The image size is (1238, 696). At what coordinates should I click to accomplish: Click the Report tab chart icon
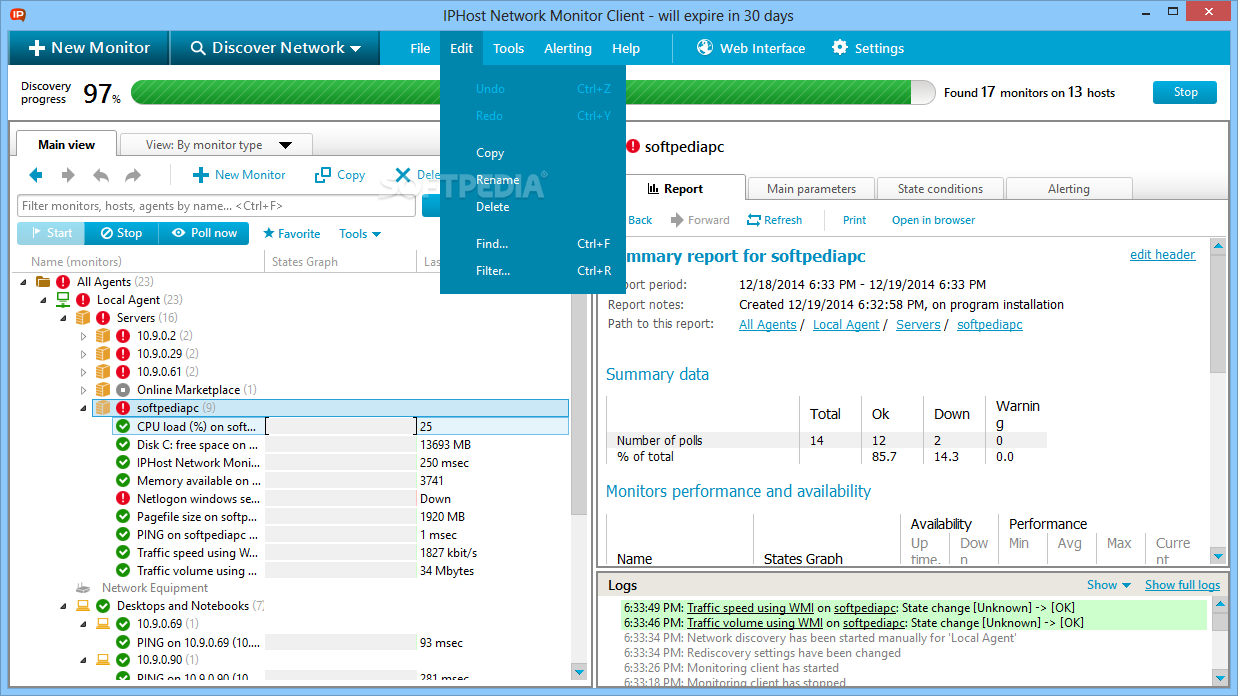[x=653, y=189]
